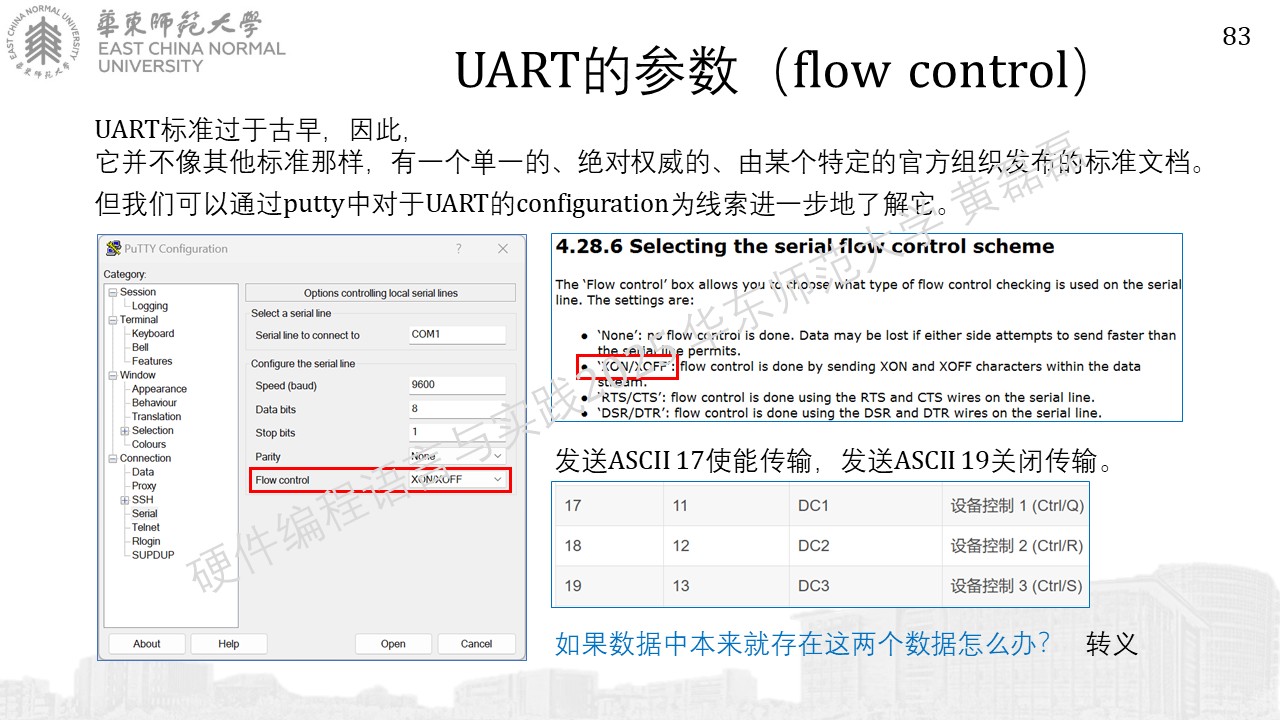Open the Telnet settings category
The height and width of the screenshot is (720, 1280).
point(146,528)
